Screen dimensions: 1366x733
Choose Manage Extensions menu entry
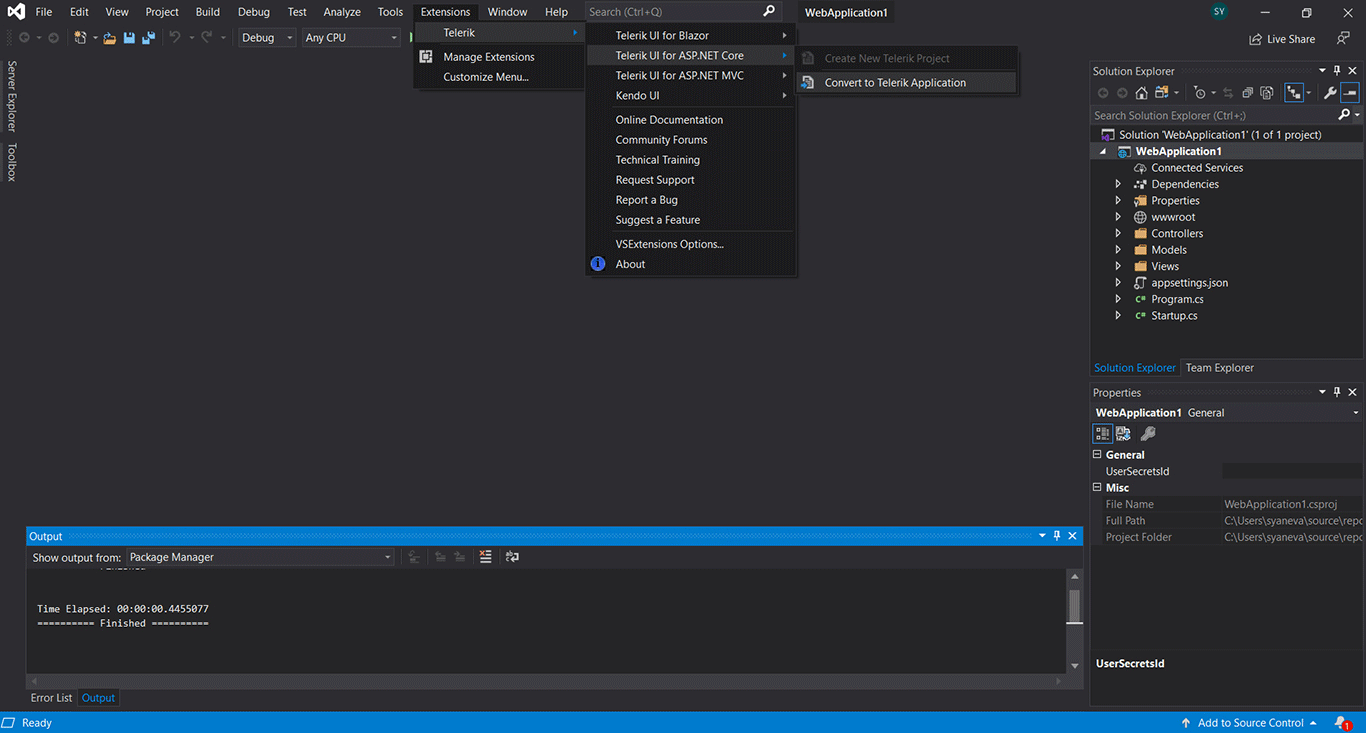coord(489,57)
